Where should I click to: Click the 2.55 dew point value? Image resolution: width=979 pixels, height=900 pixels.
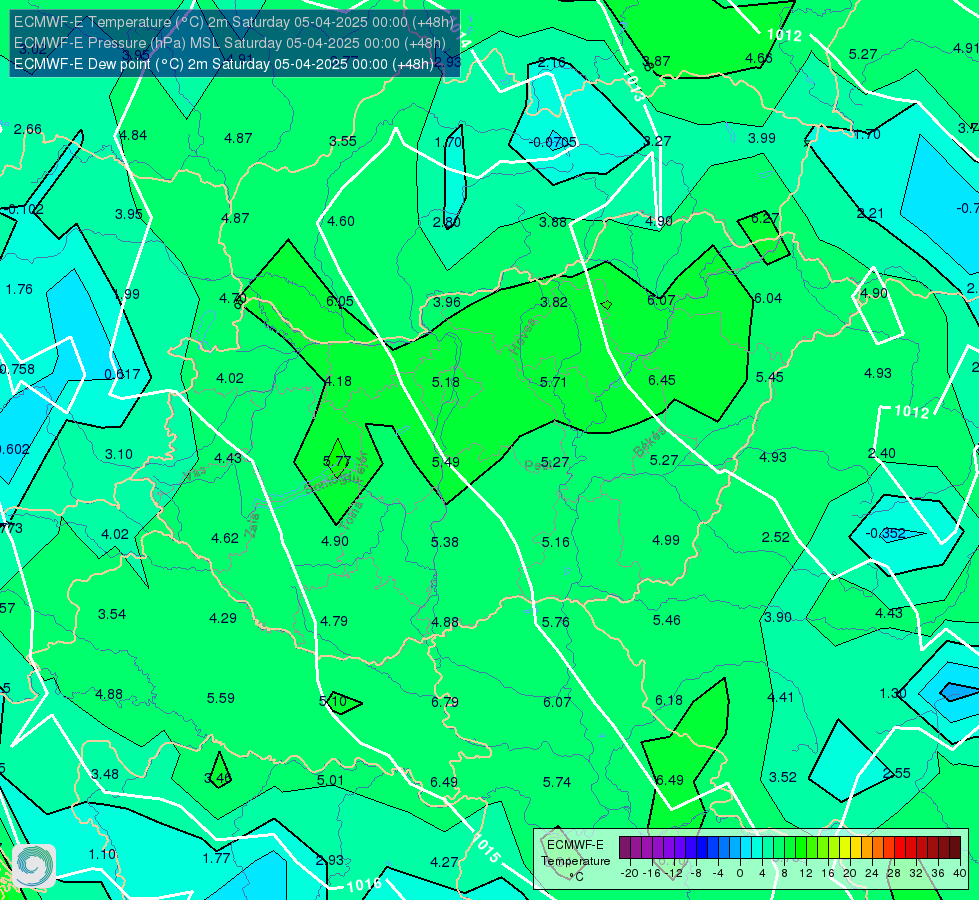pos(897,773)
